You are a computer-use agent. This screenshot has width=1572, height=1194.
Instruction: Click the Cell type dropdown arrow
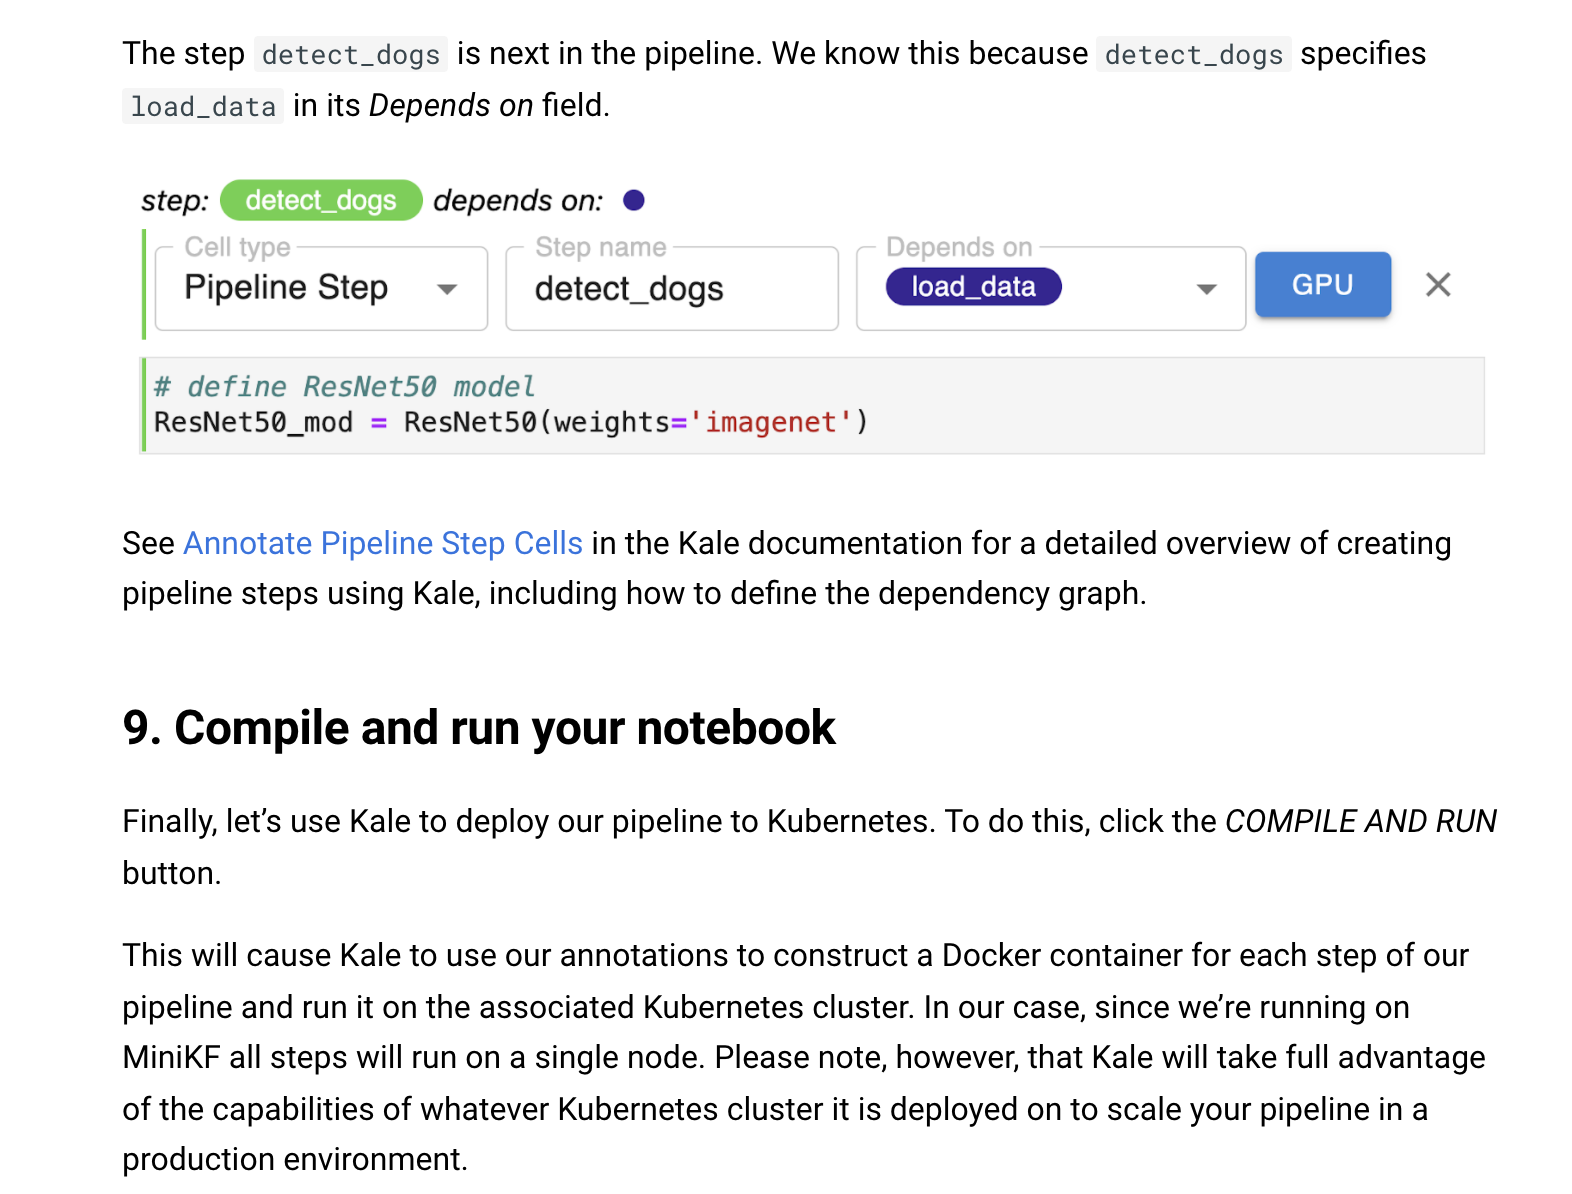tap(447, 289)
